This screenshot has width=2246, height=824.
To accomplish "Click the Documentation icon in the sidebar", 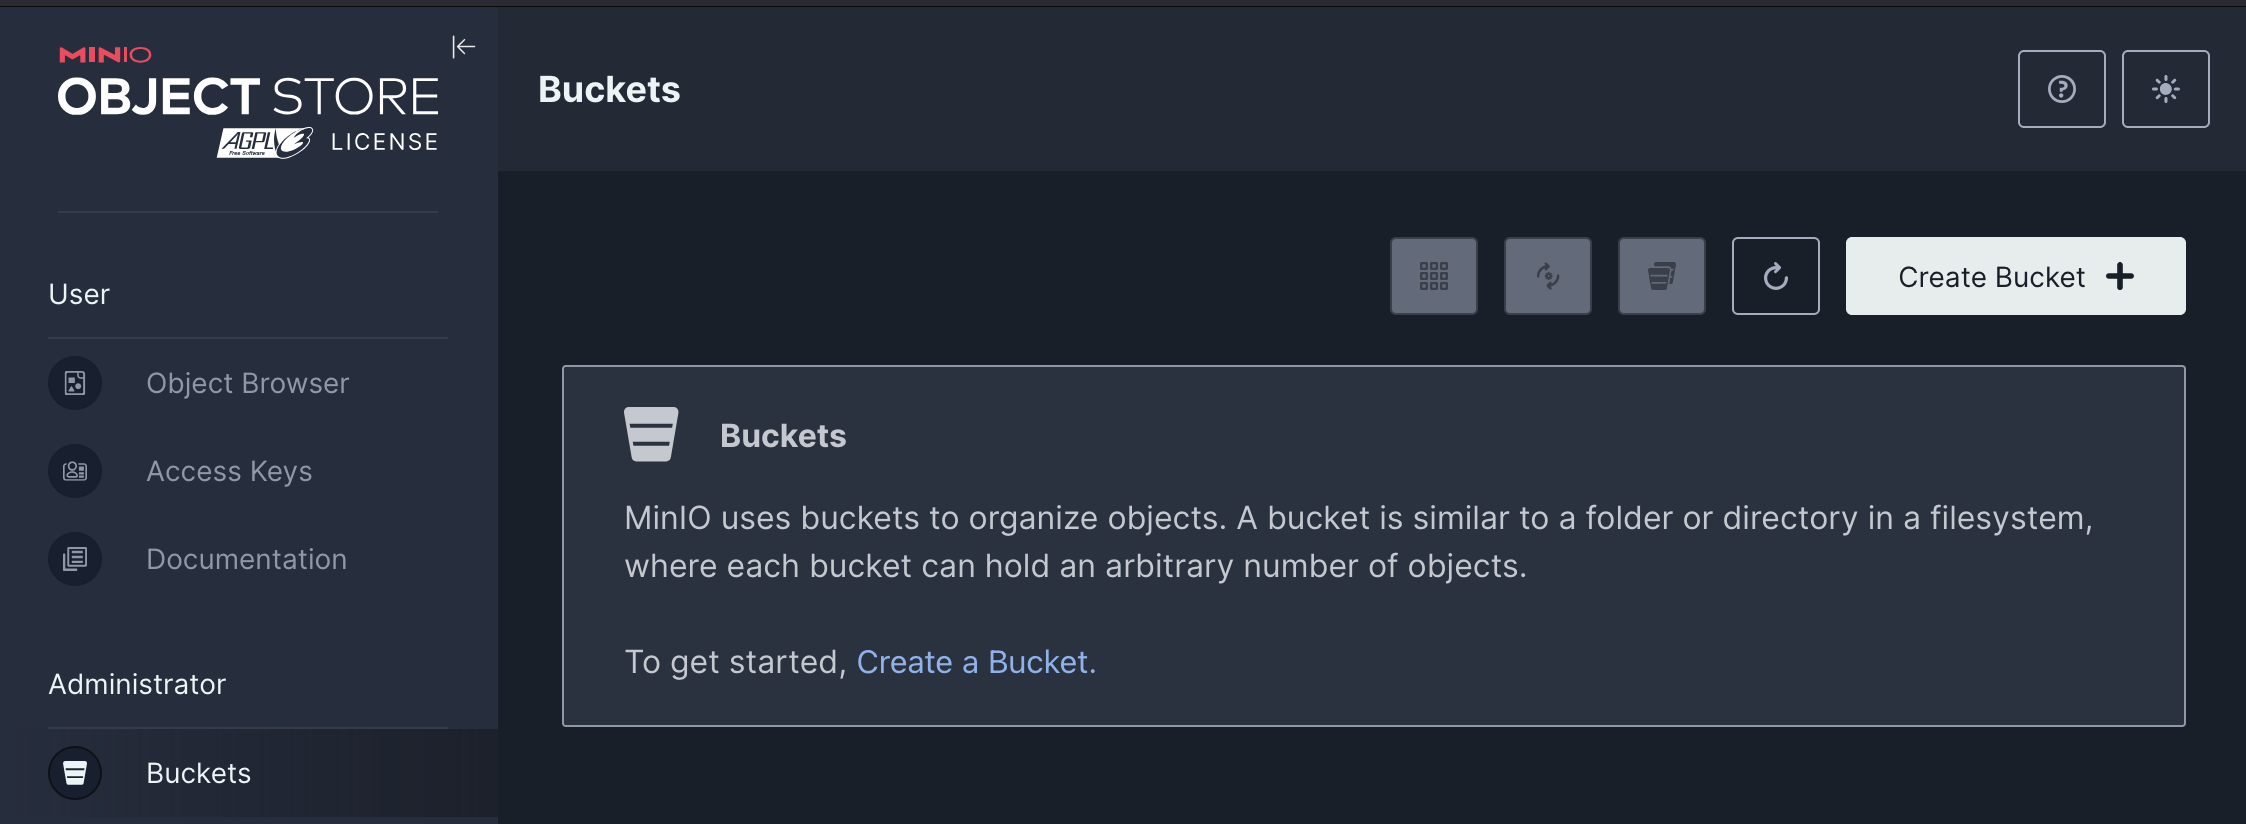I will point(74,558).
